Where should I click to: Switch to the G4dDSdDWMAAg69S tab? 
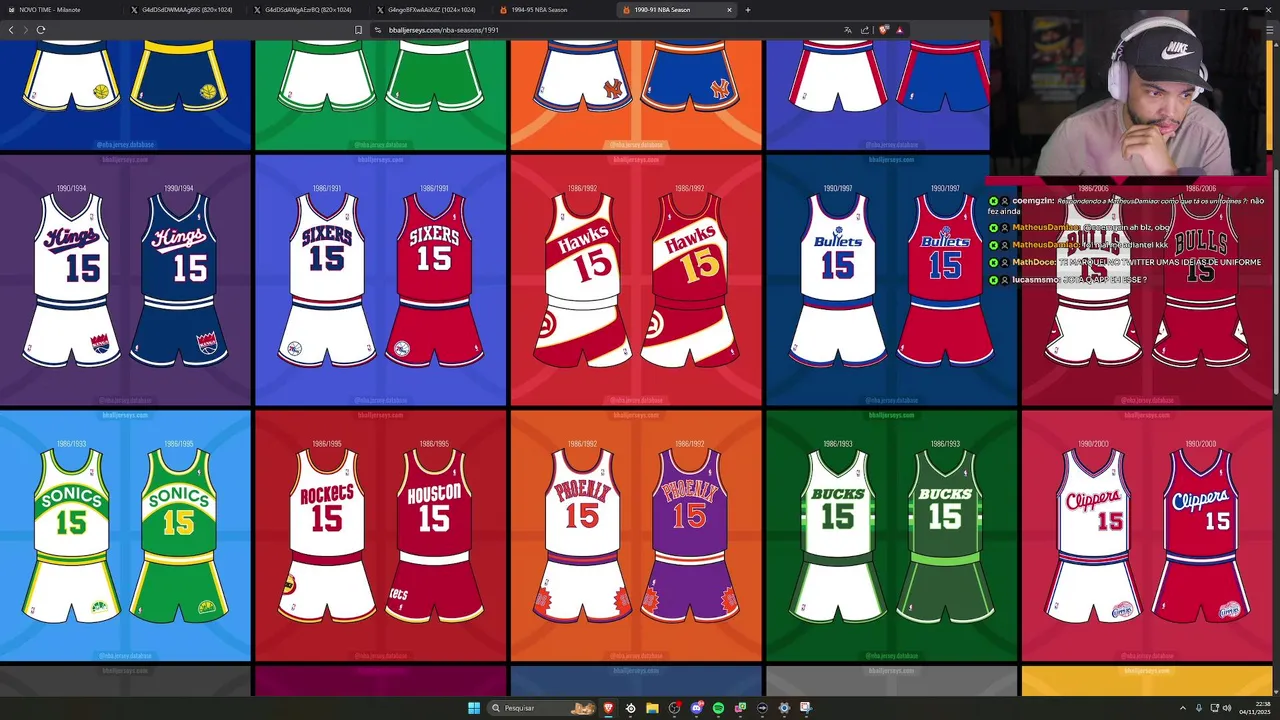coord(186,10)
